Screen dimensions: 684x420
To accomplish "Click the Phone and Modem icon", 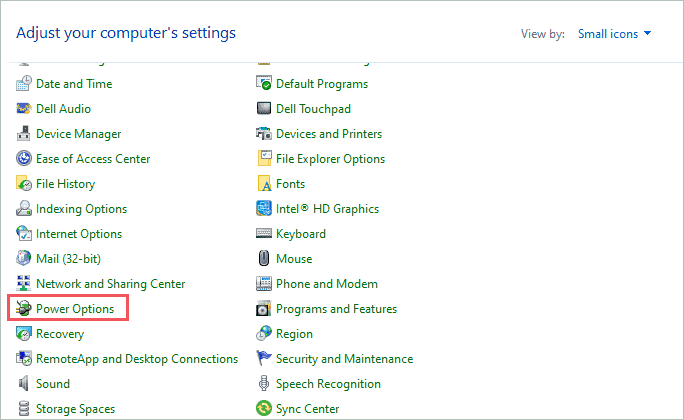I will pyautogui.click(x=263, y=283).
